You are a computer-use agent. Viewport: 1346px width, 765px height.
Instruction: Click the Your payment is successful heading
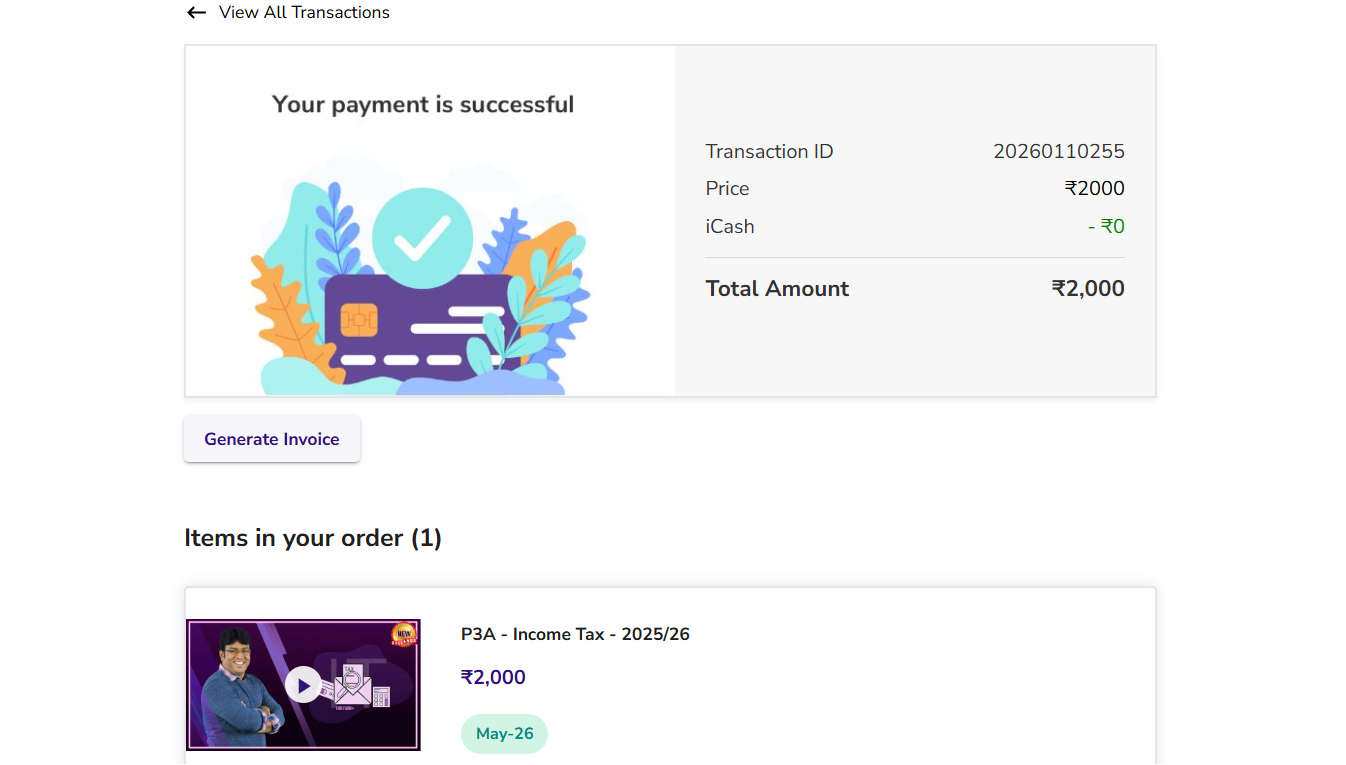pos(423,105)
